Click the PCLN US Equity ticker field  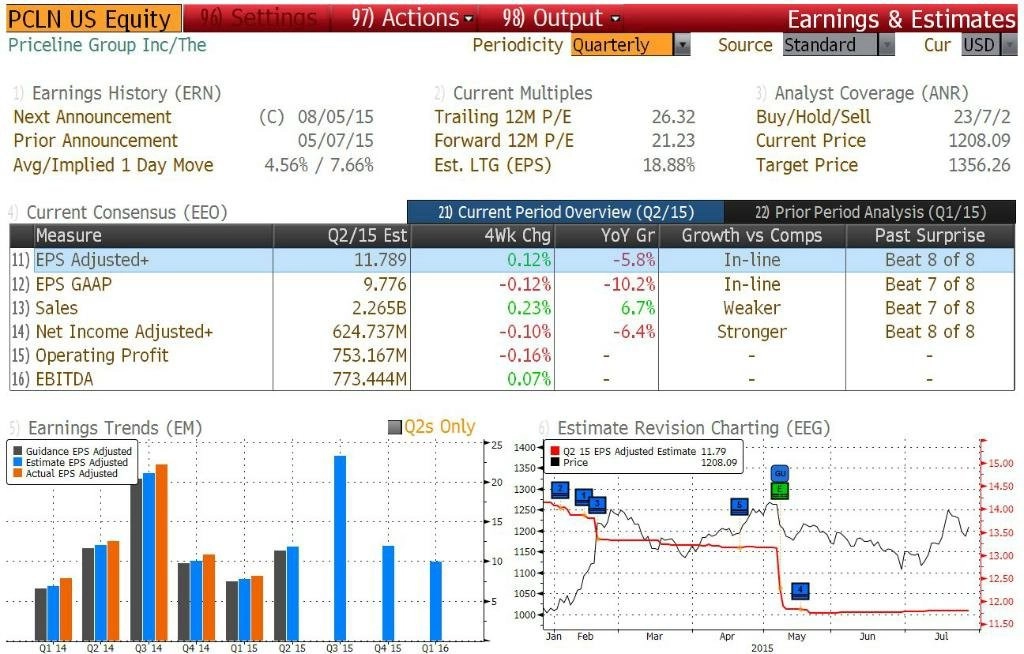click(93, 19)
